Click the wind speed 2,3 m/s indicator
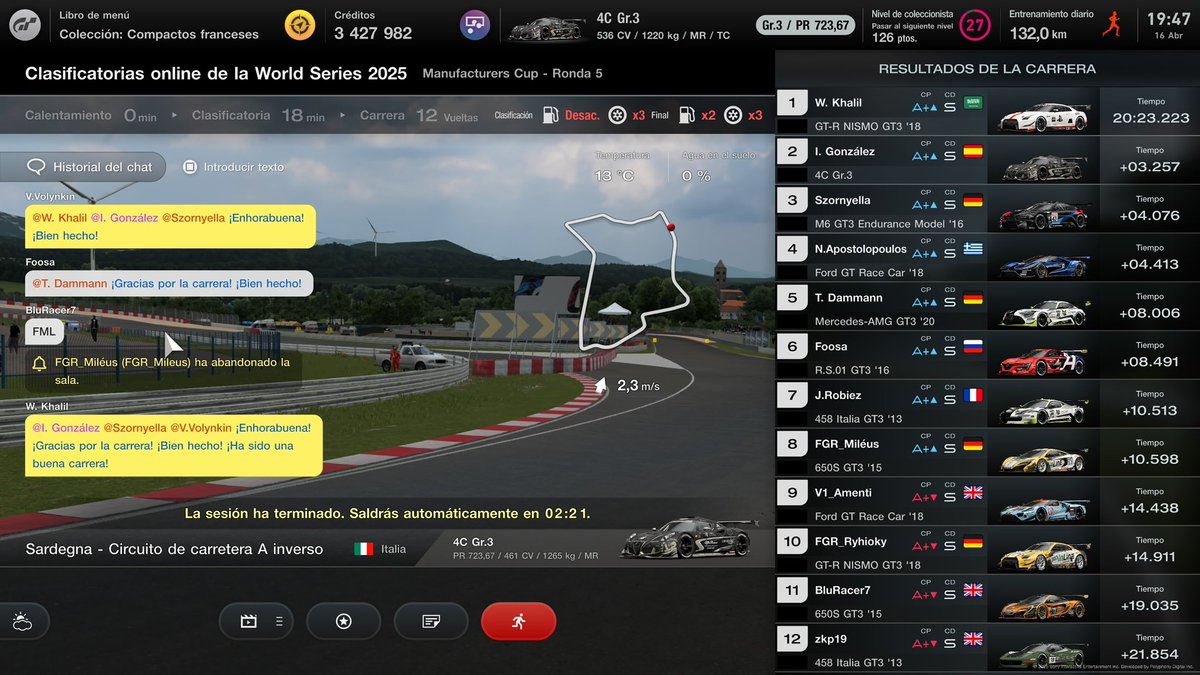This screenshot has height=675, width=1200. pyautogui.click(x=627, y=385)
